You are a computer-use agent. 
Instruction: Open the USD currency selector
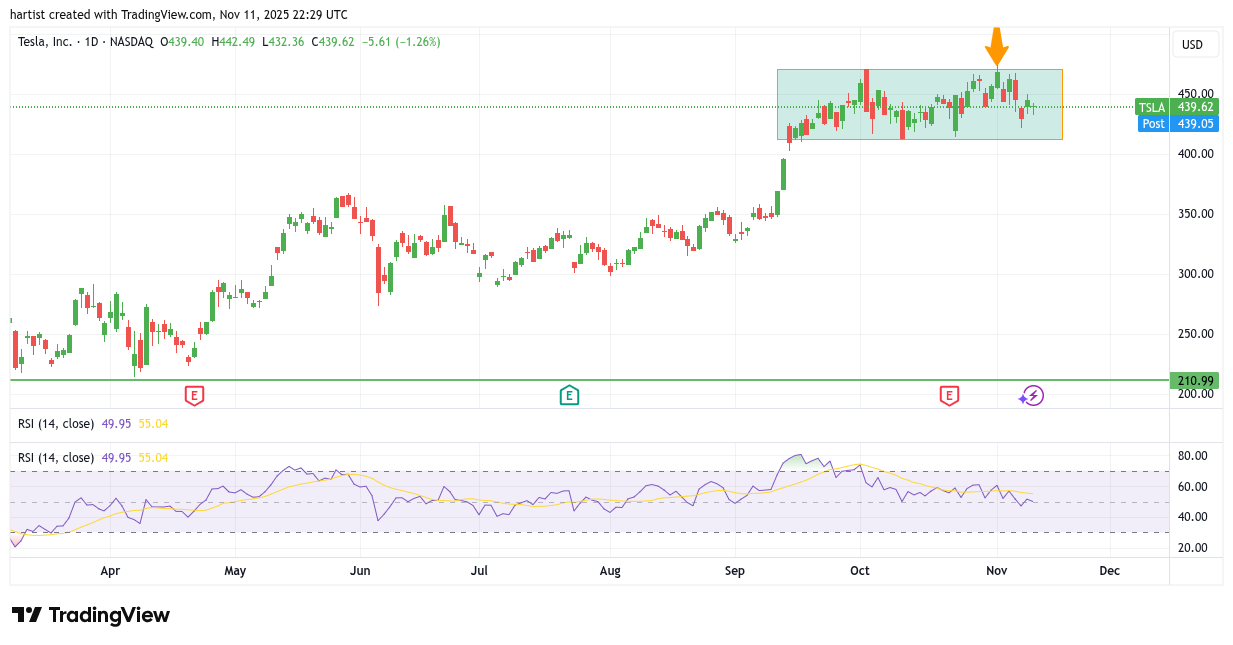pyautogui.click(x=1192, y=44)
